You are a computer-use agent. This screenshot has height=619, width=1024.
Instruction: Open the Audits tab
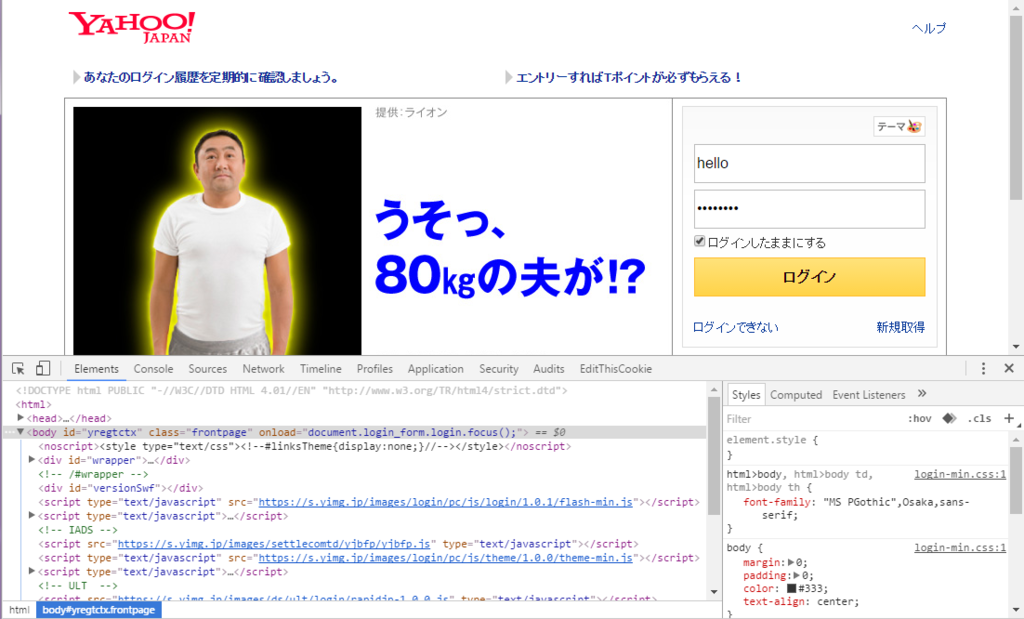click(549, 368)
